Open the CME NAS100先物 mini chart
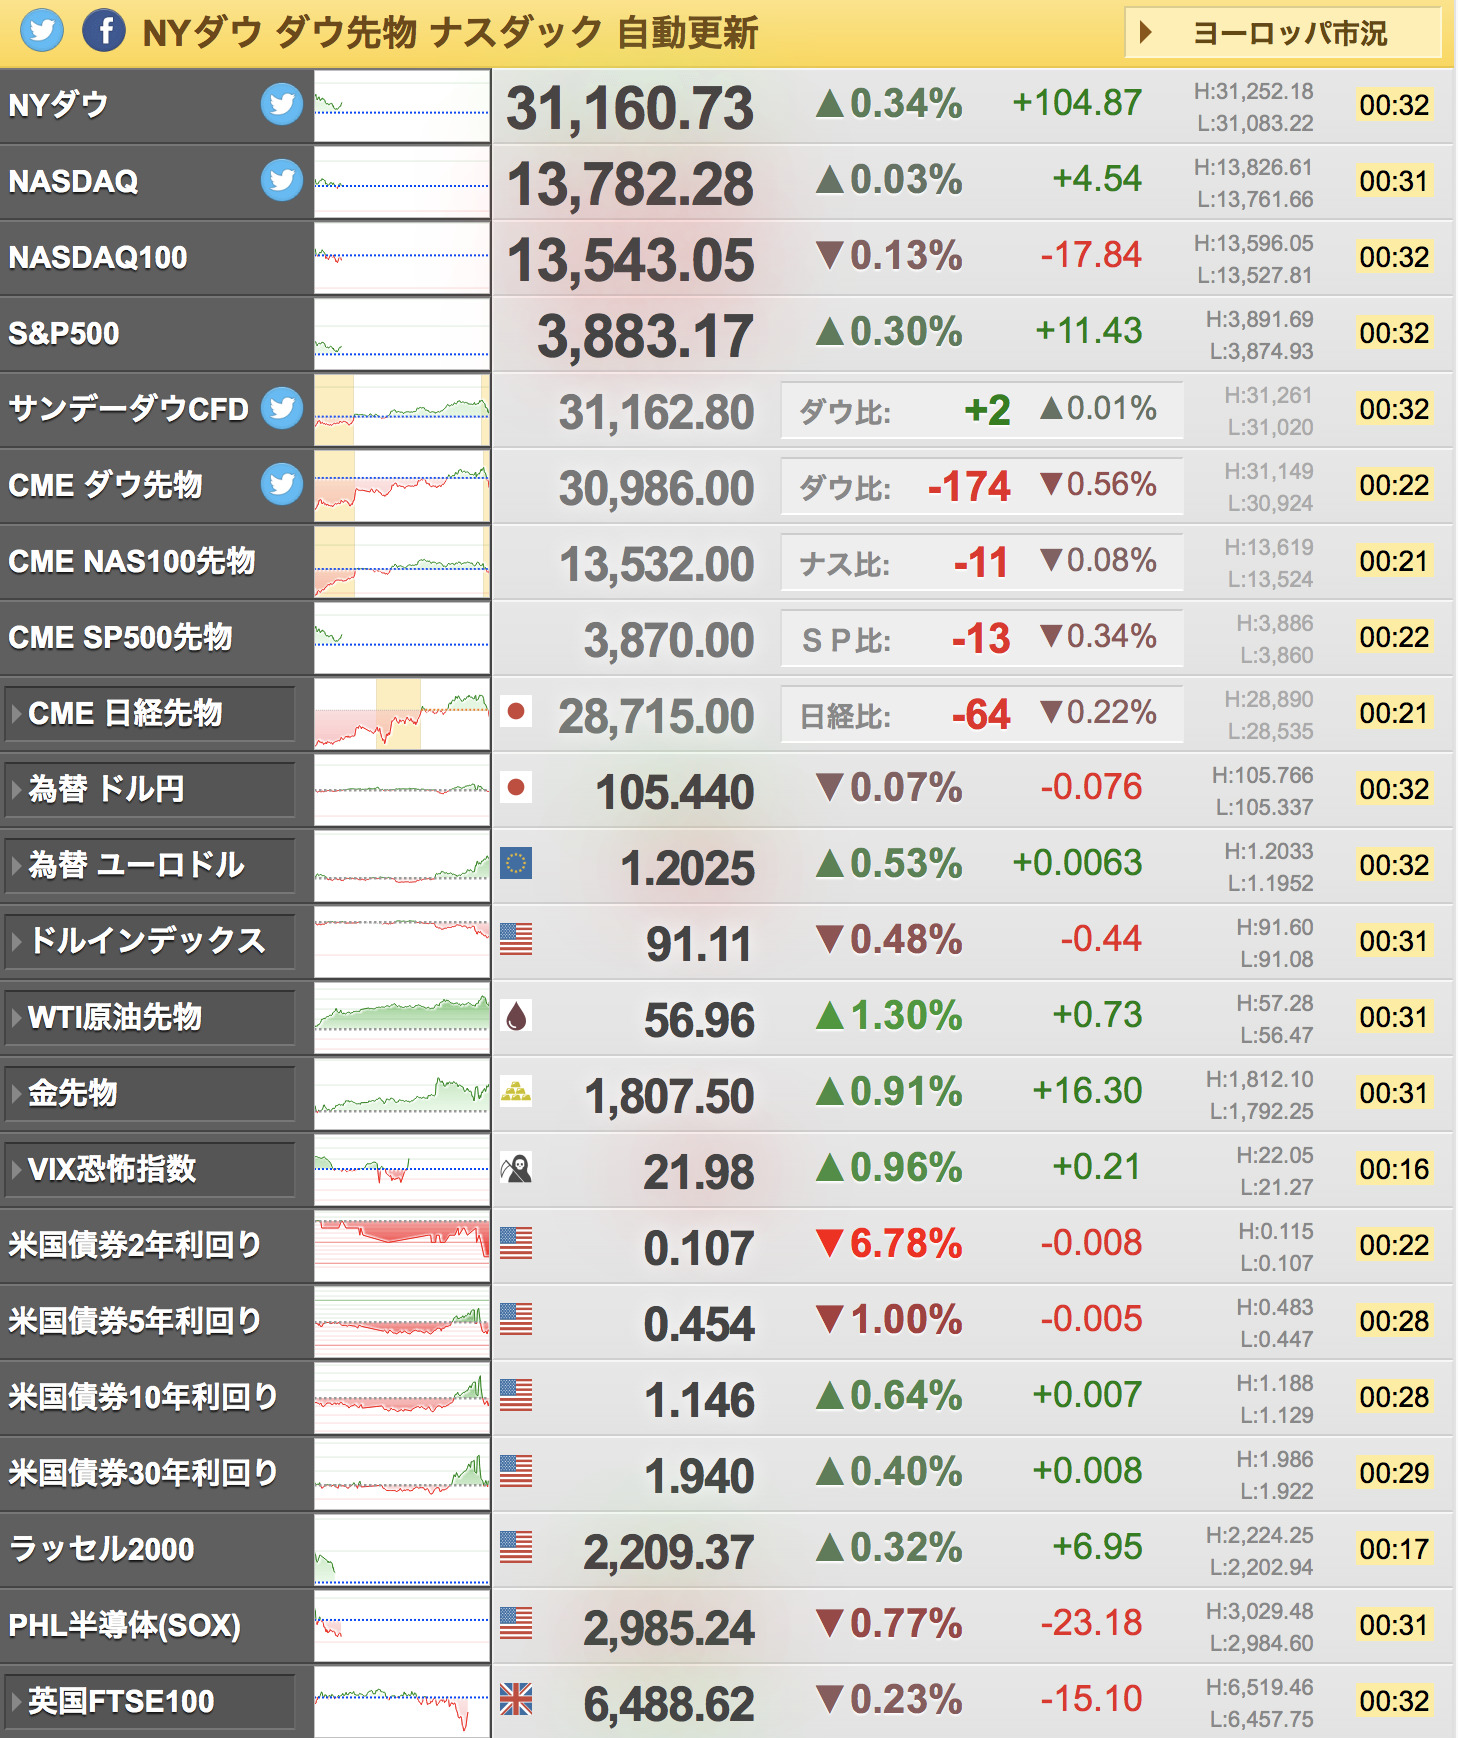The height and width of the screenshot is (1738, 1458). coord(402,562)
